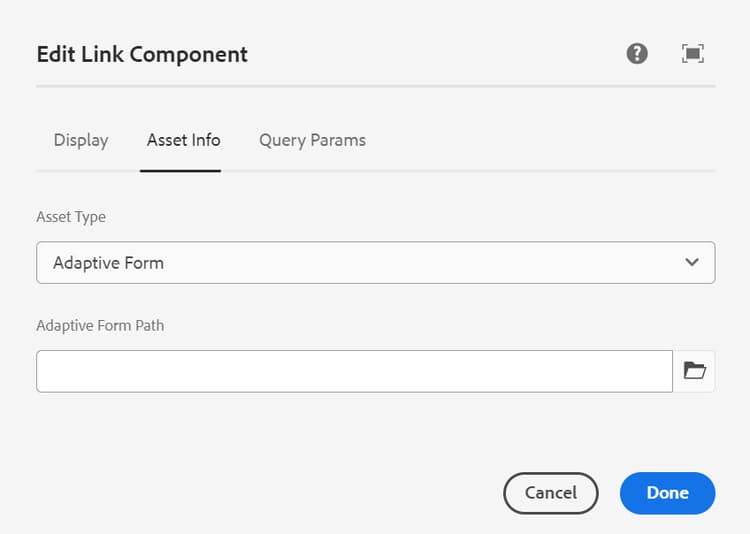Switch to the Display tab
This screenshot has height=534, width=750.
tap(81, 140)
